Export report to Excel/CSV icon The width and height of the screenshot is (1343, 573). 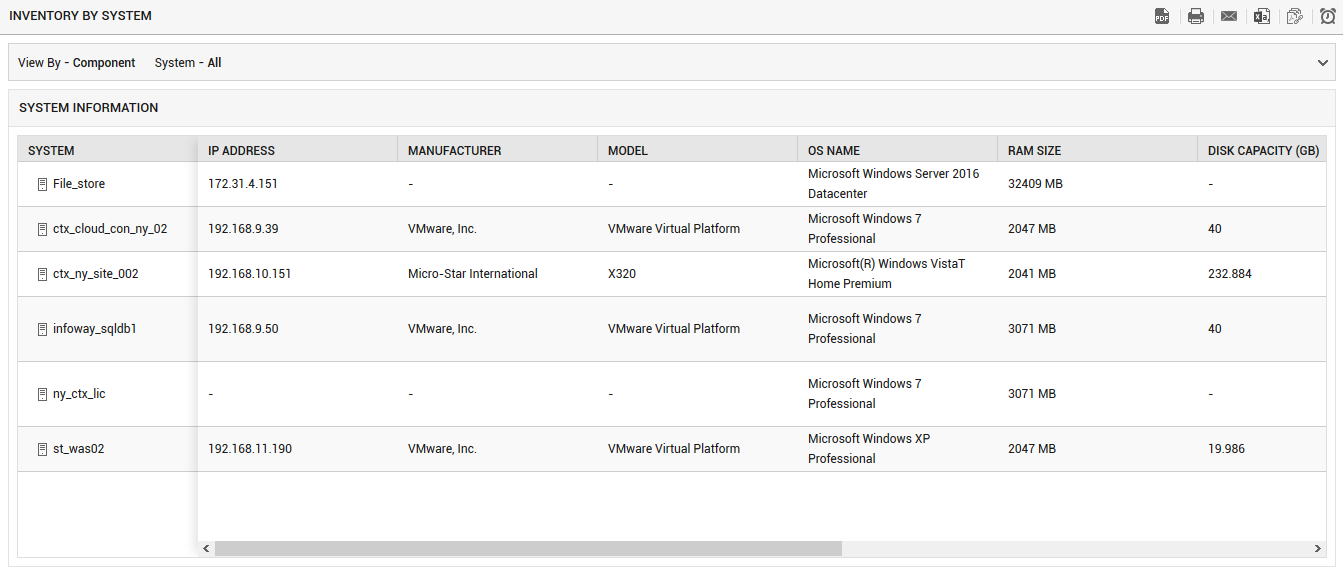pyautogui.click(x=1262, y=16)
